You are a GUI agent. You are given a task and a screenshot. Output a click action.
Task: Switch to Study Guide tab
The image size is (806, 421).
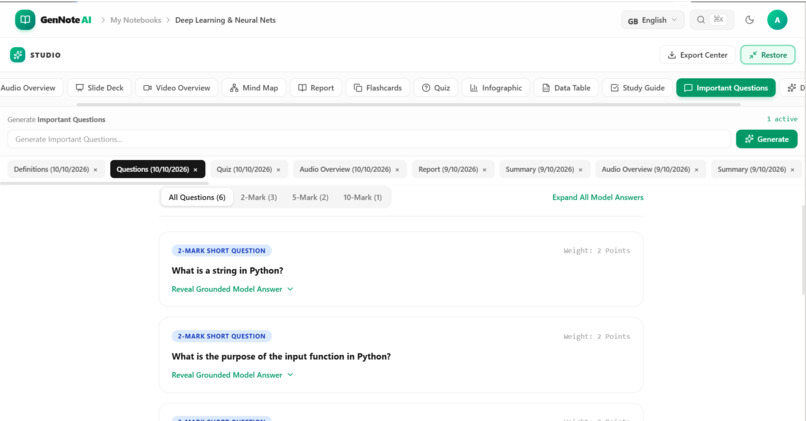tap(637, 88)
